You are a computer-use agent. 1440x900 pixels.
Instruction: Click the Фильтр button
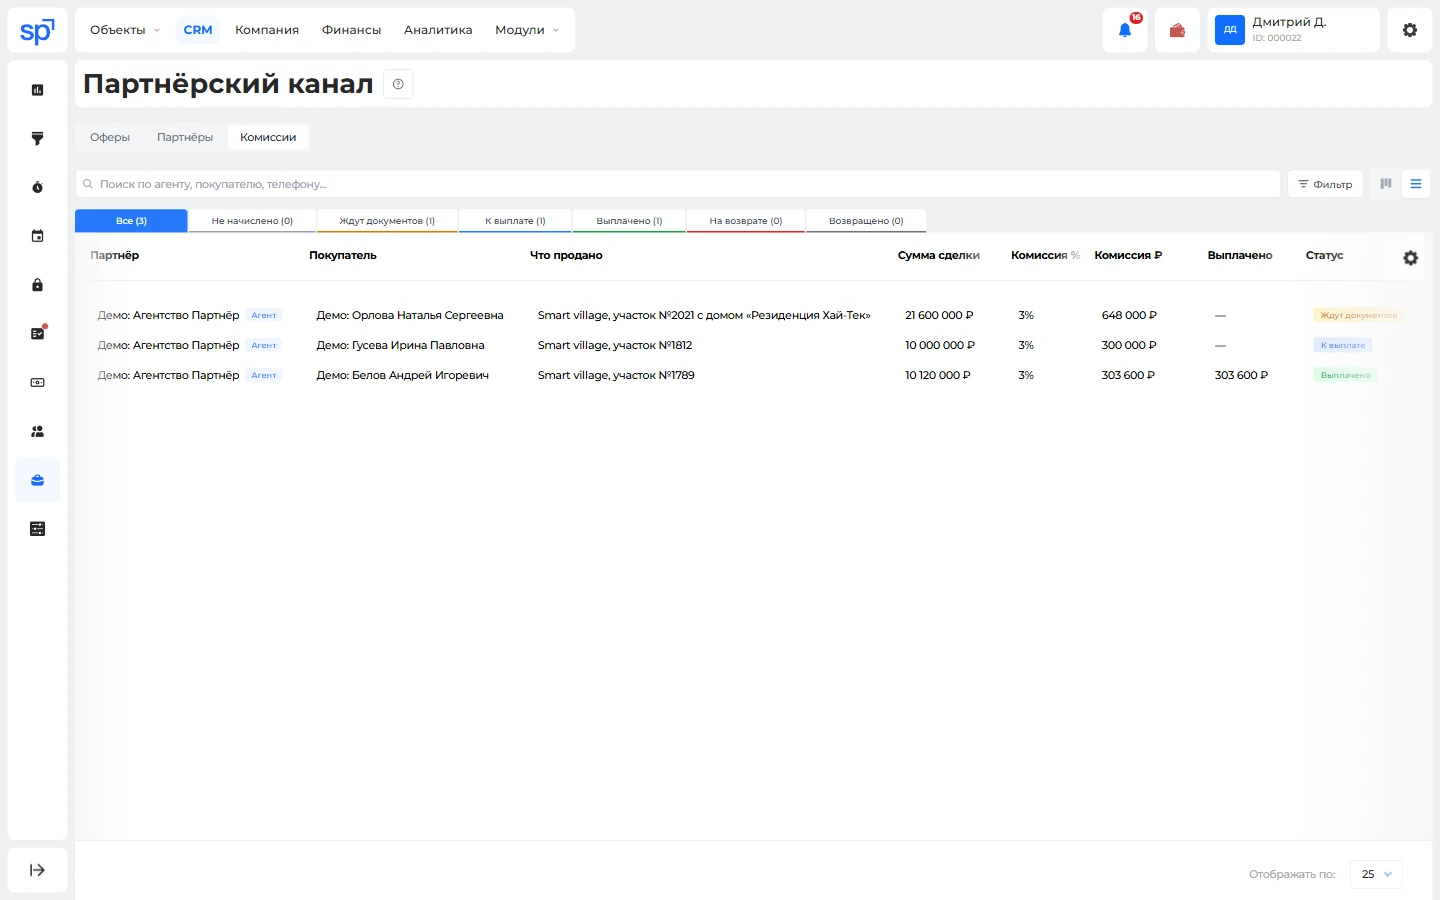(1325, 184)
